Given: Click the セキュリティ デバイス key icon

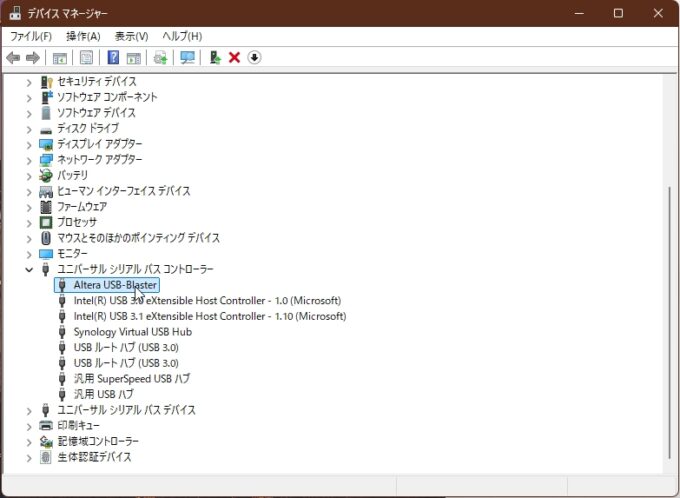Looking at the screenshot, I should pos(46,82).
